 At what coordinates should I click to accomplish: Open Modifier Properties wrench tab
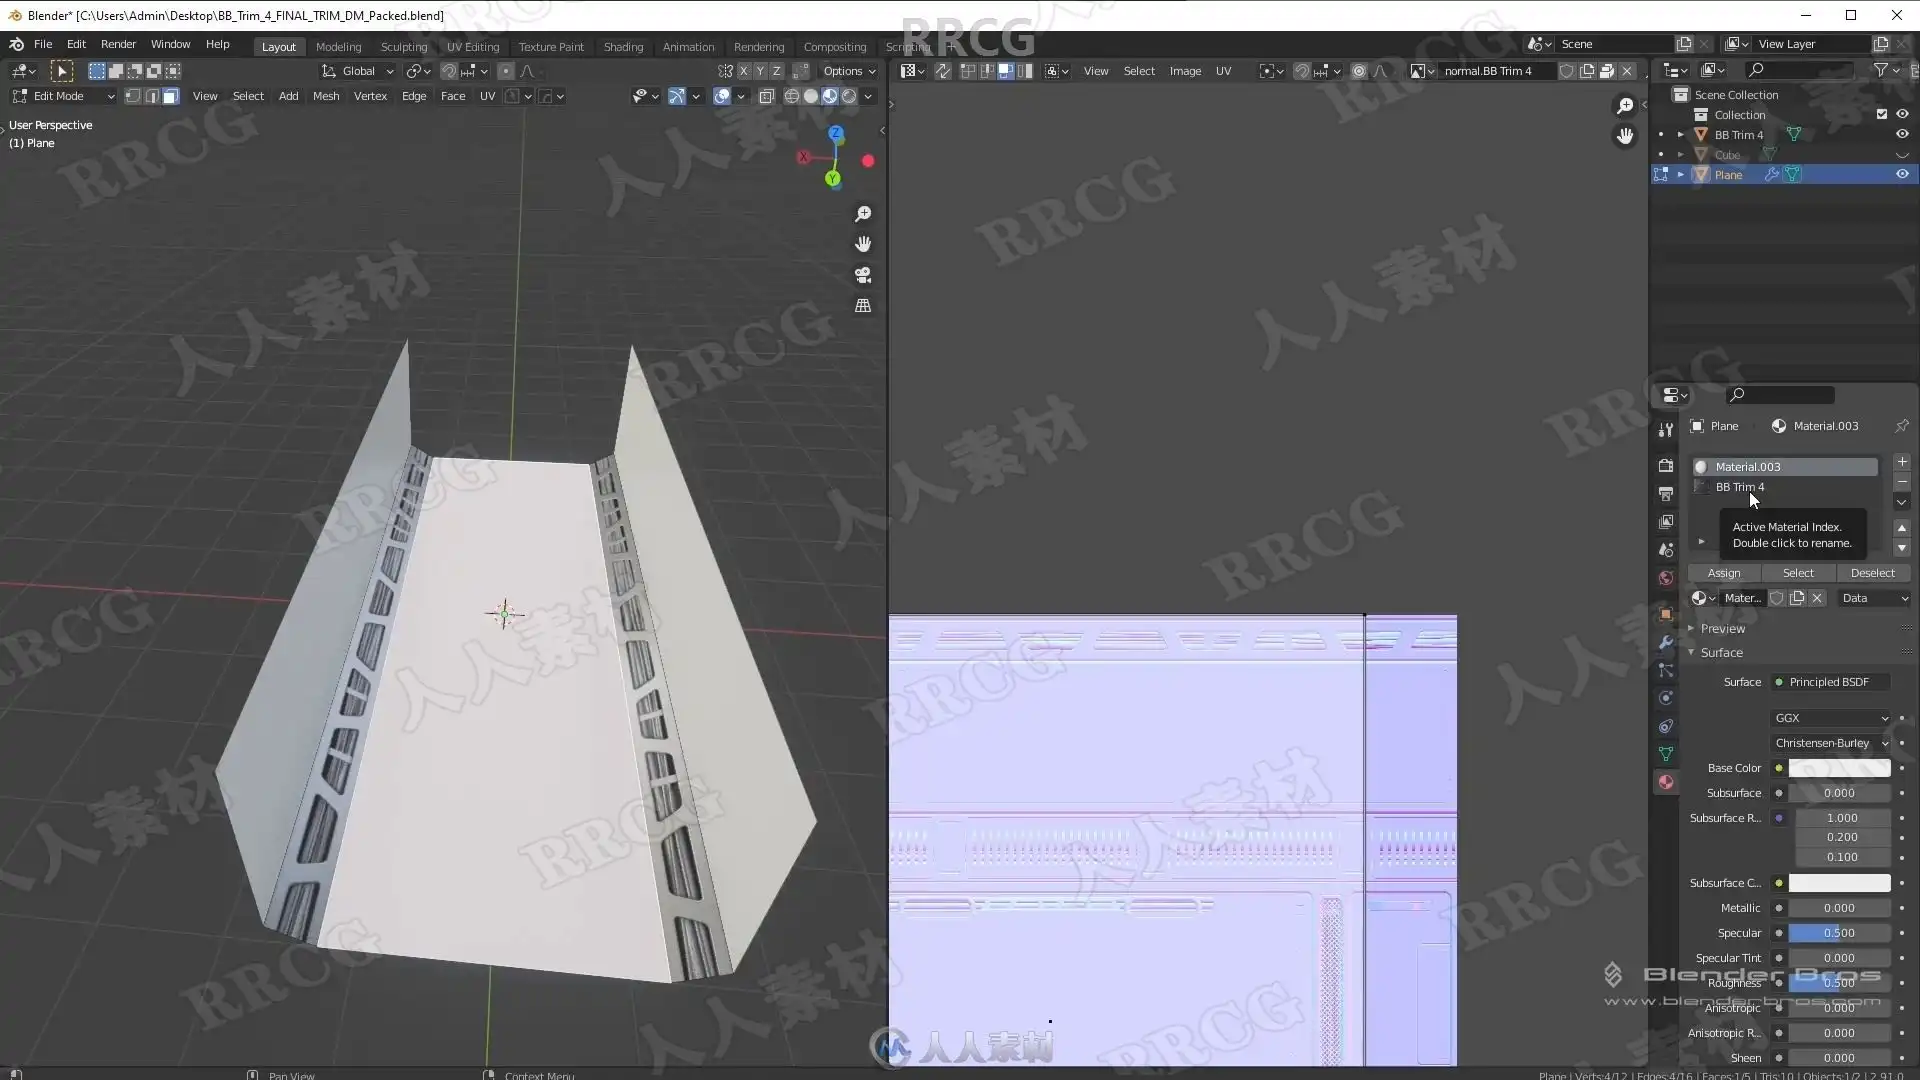tap(1665, 642)
